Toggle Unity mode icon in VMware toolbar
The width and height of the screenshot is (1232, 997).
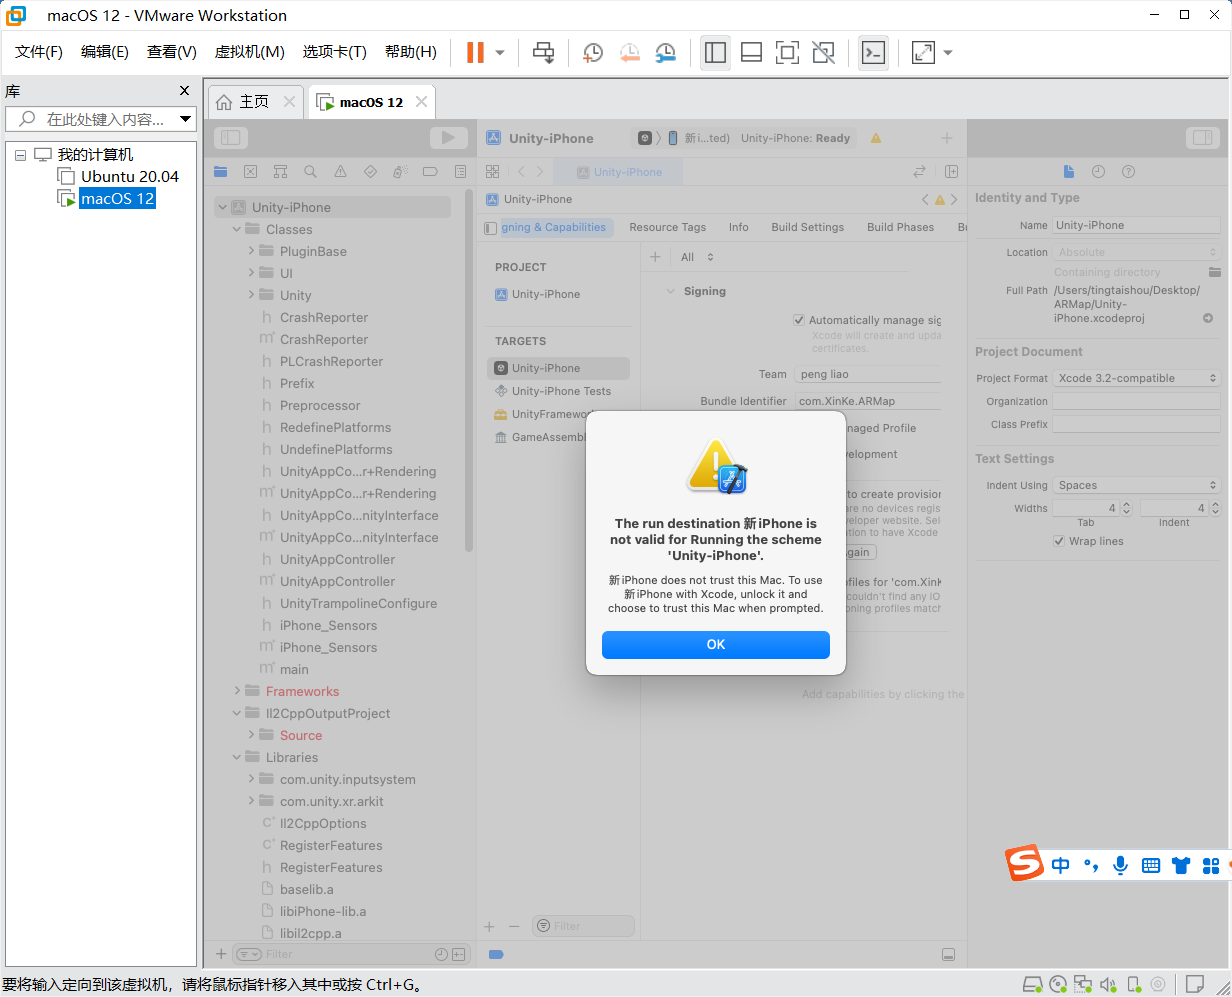(x=824, y=52)
